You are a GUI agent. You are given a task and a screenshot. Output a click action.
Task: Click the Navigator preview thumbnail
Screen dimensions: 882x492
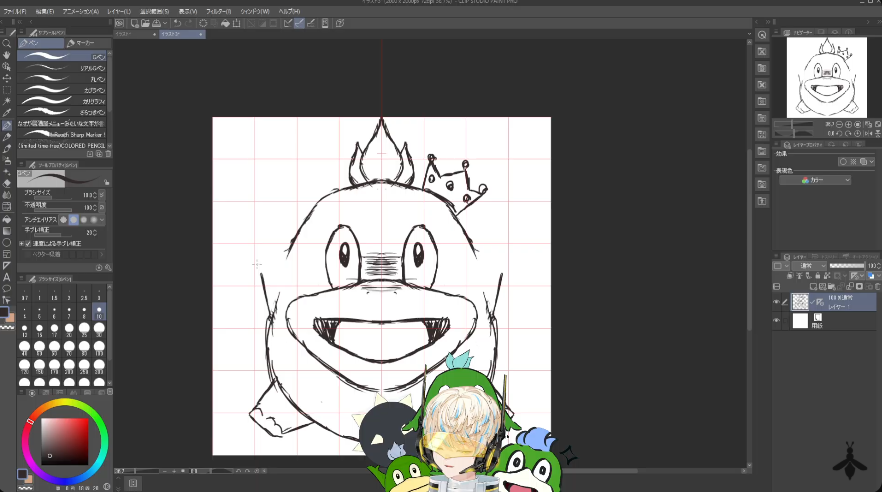tap(827, 78)
